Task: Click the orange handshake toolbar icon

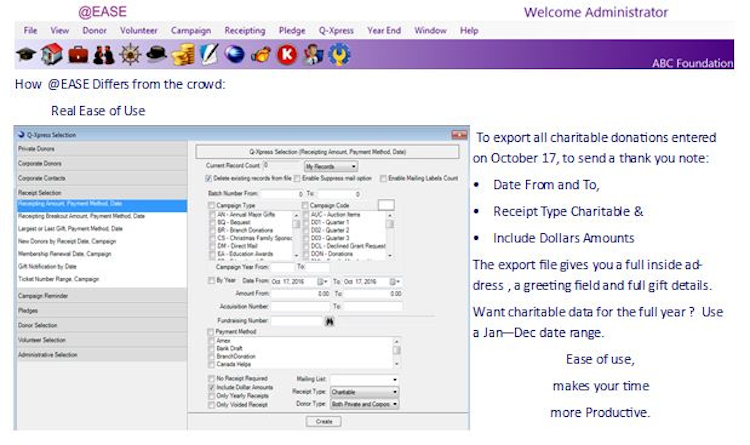Action: pyautogui.click(x=261, y=55)
